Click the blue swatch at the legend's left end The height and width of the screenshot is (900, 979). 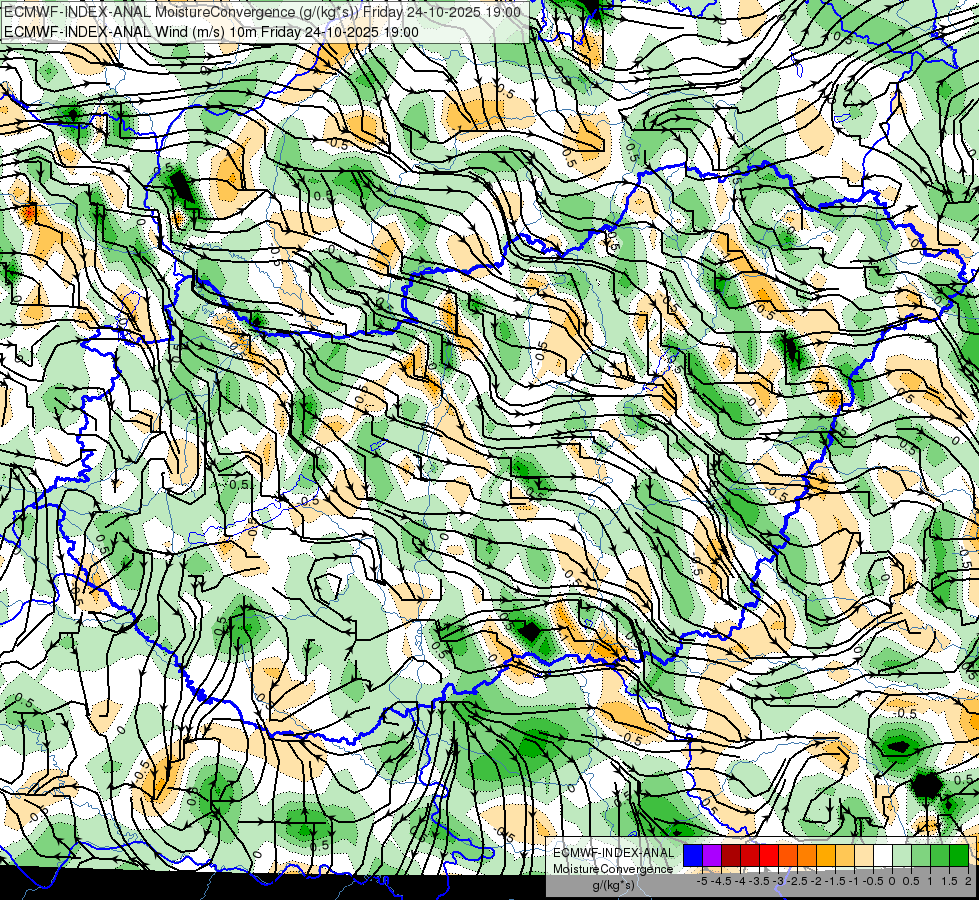693,855
